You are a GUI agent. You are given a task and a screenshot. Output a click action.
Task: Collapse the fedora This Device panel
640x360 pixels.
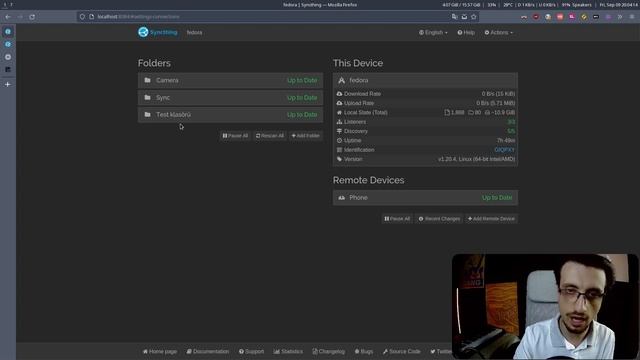point(425,80)
